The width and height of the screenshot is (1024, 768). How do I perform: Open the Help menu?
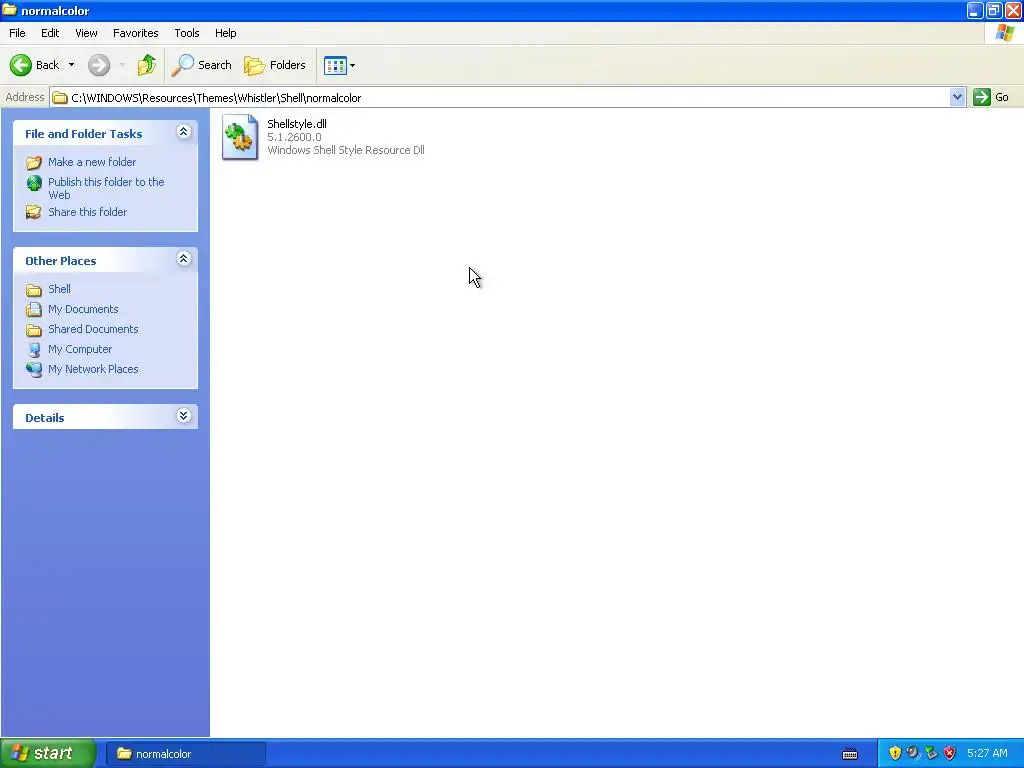click(226, 33)
